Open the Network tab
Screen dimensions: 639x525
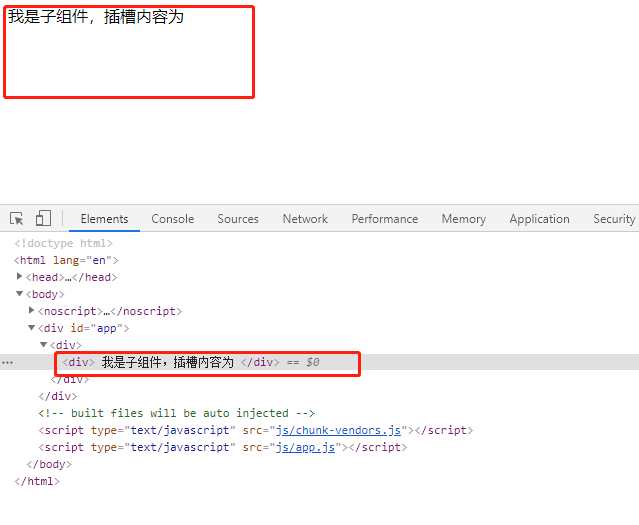[305, 219]
